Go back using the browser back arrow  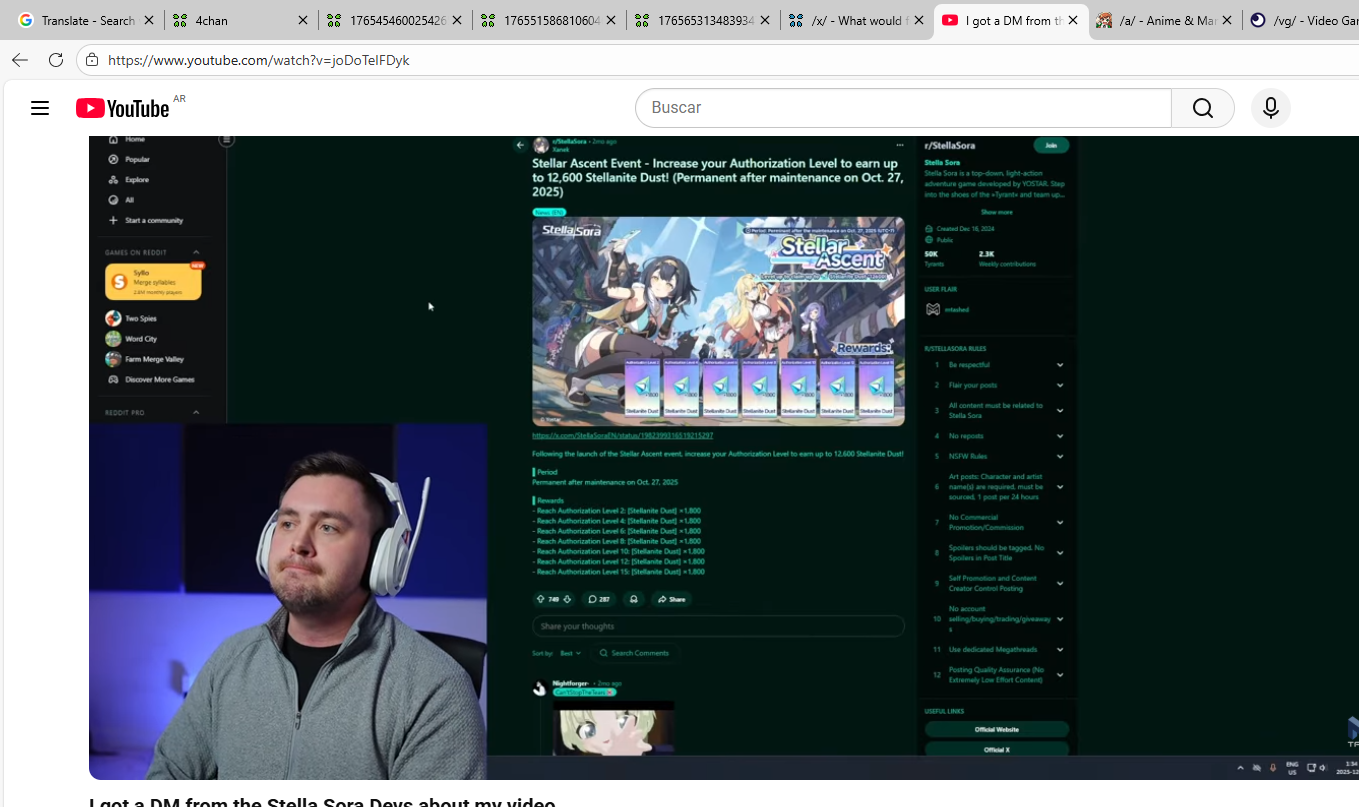pyautogui.click(x=20, y=60)
